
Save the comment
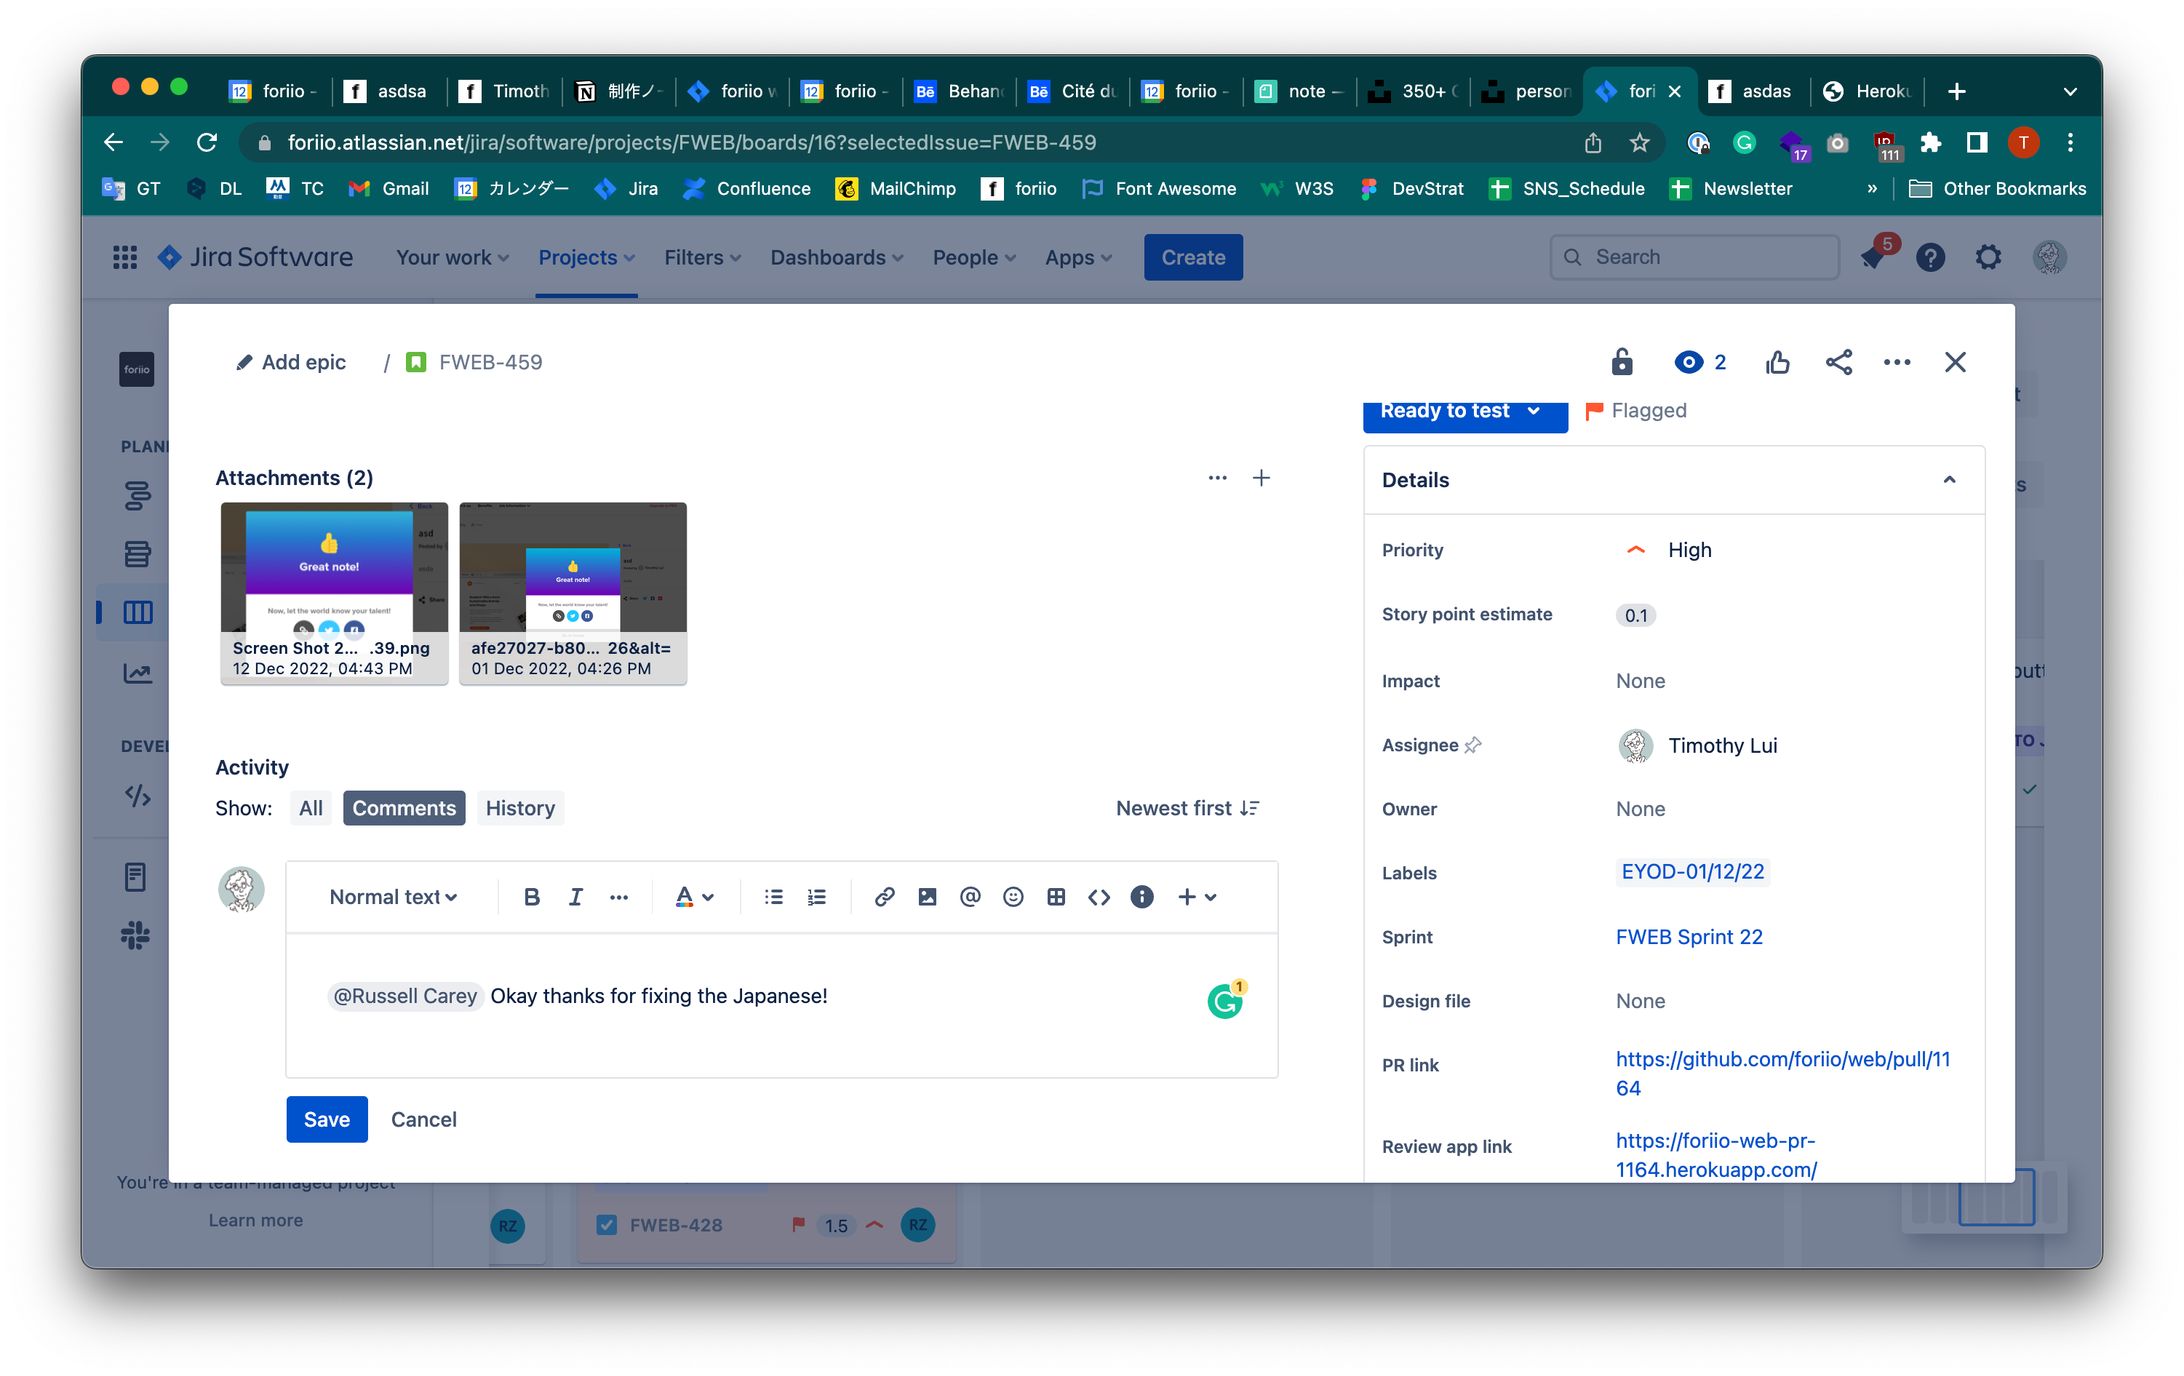point(327,1119)
